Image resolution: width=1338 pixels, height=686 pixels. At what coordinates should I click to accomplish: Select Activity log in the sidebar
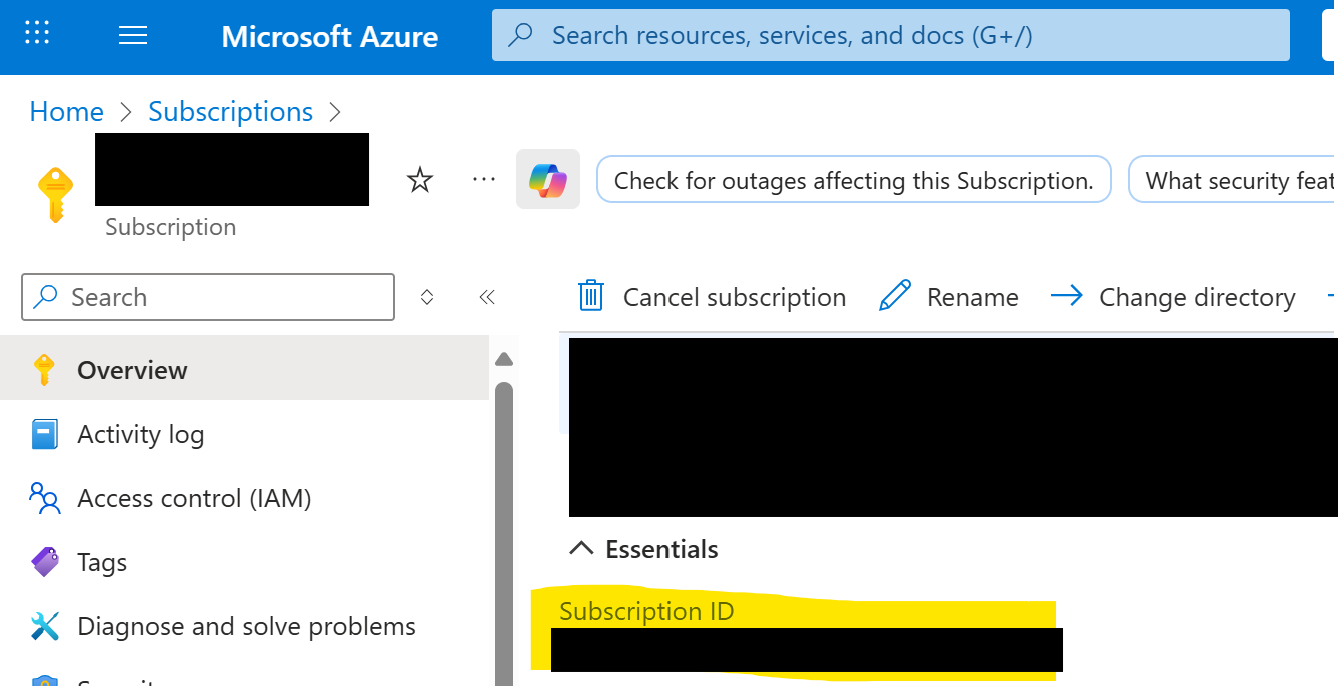pyautogui.click(x=141, y=433)
